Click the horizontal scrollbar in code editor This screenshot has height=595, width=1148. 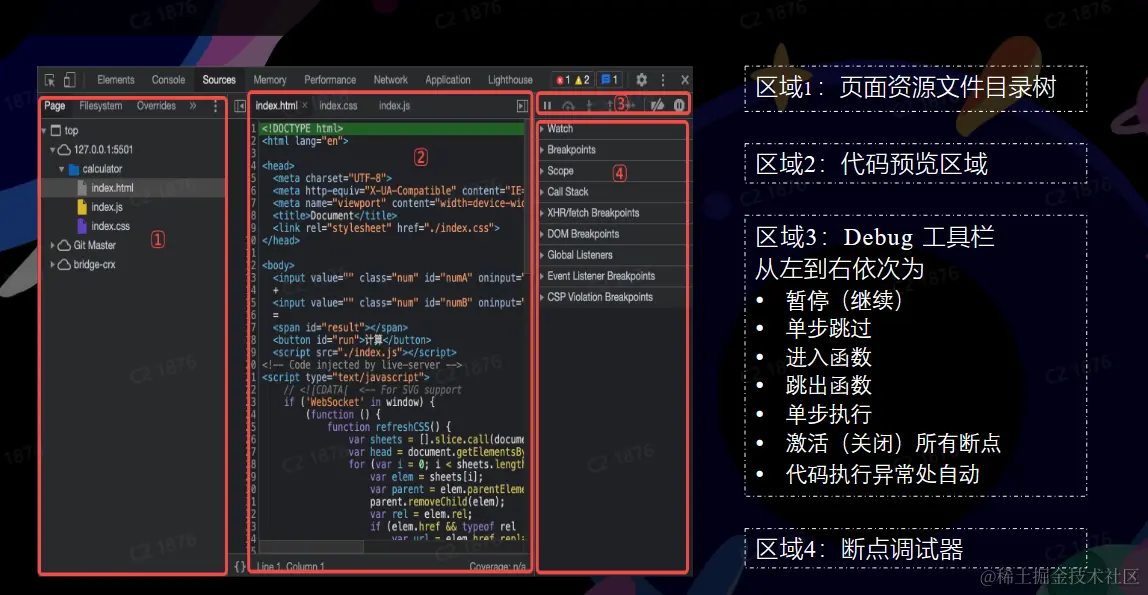[310, 547]
